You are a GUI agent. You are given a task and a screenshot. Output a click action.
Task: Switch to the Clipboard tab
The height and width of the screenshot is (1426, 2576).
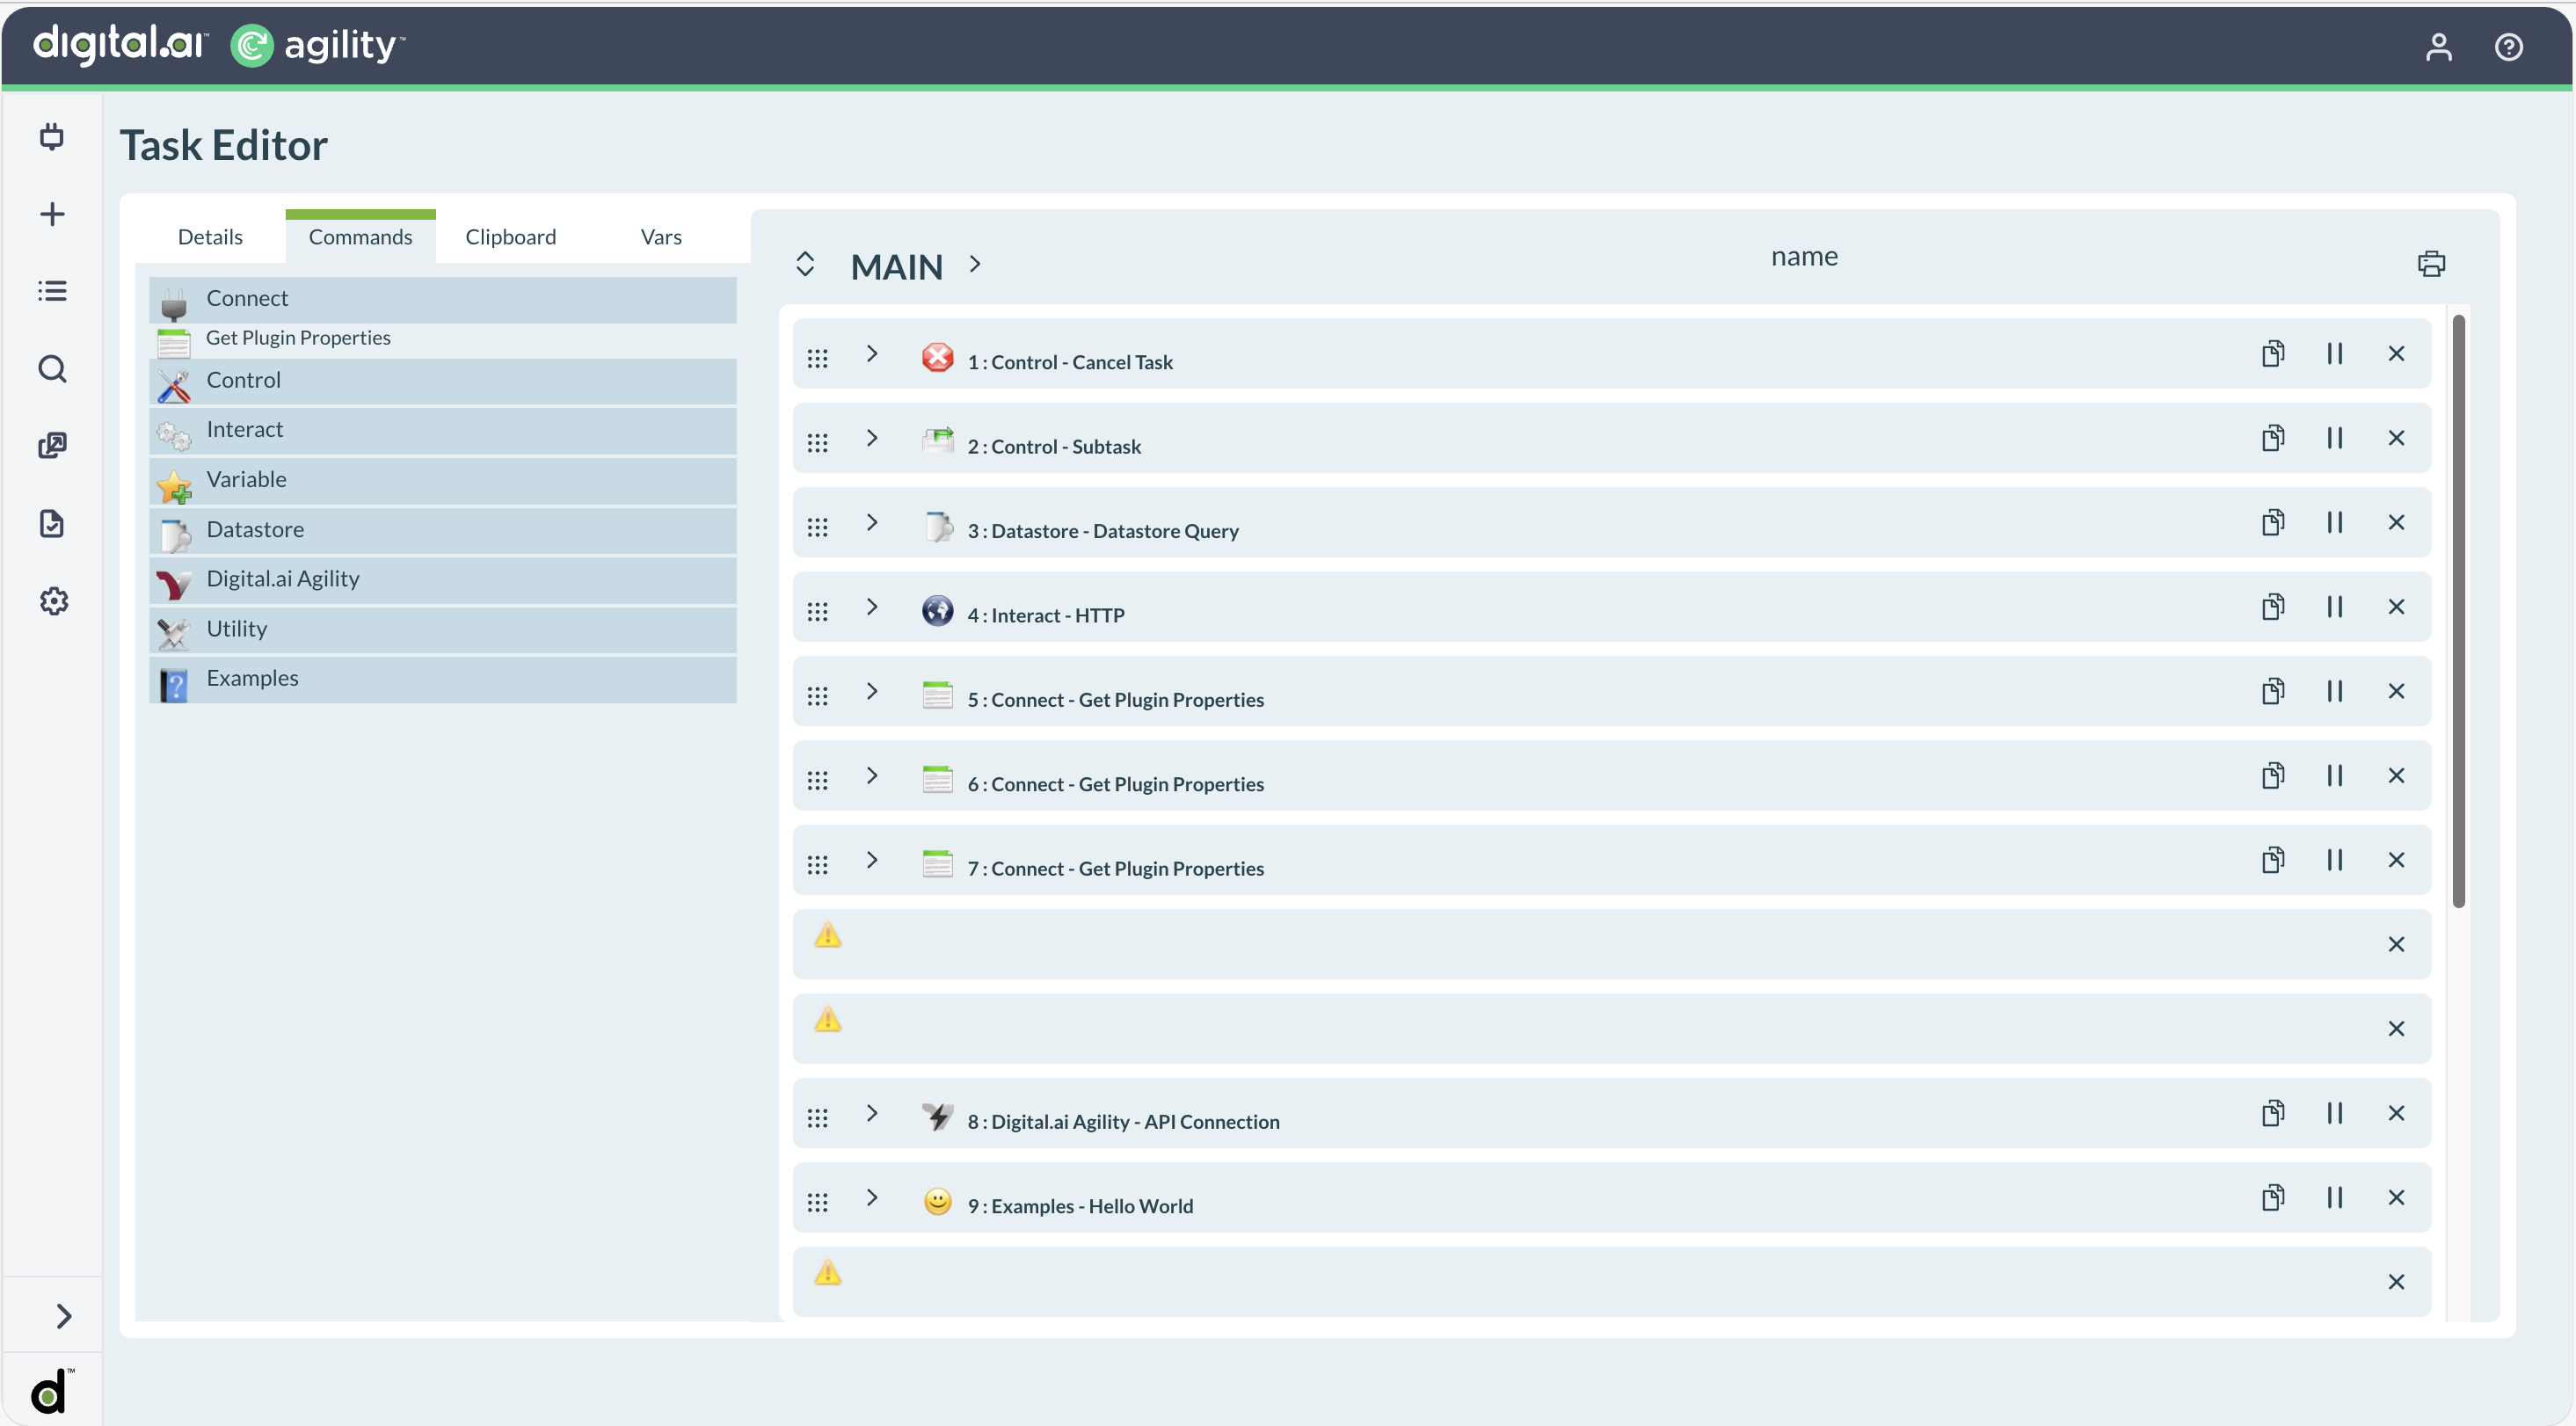pos(510,237)
